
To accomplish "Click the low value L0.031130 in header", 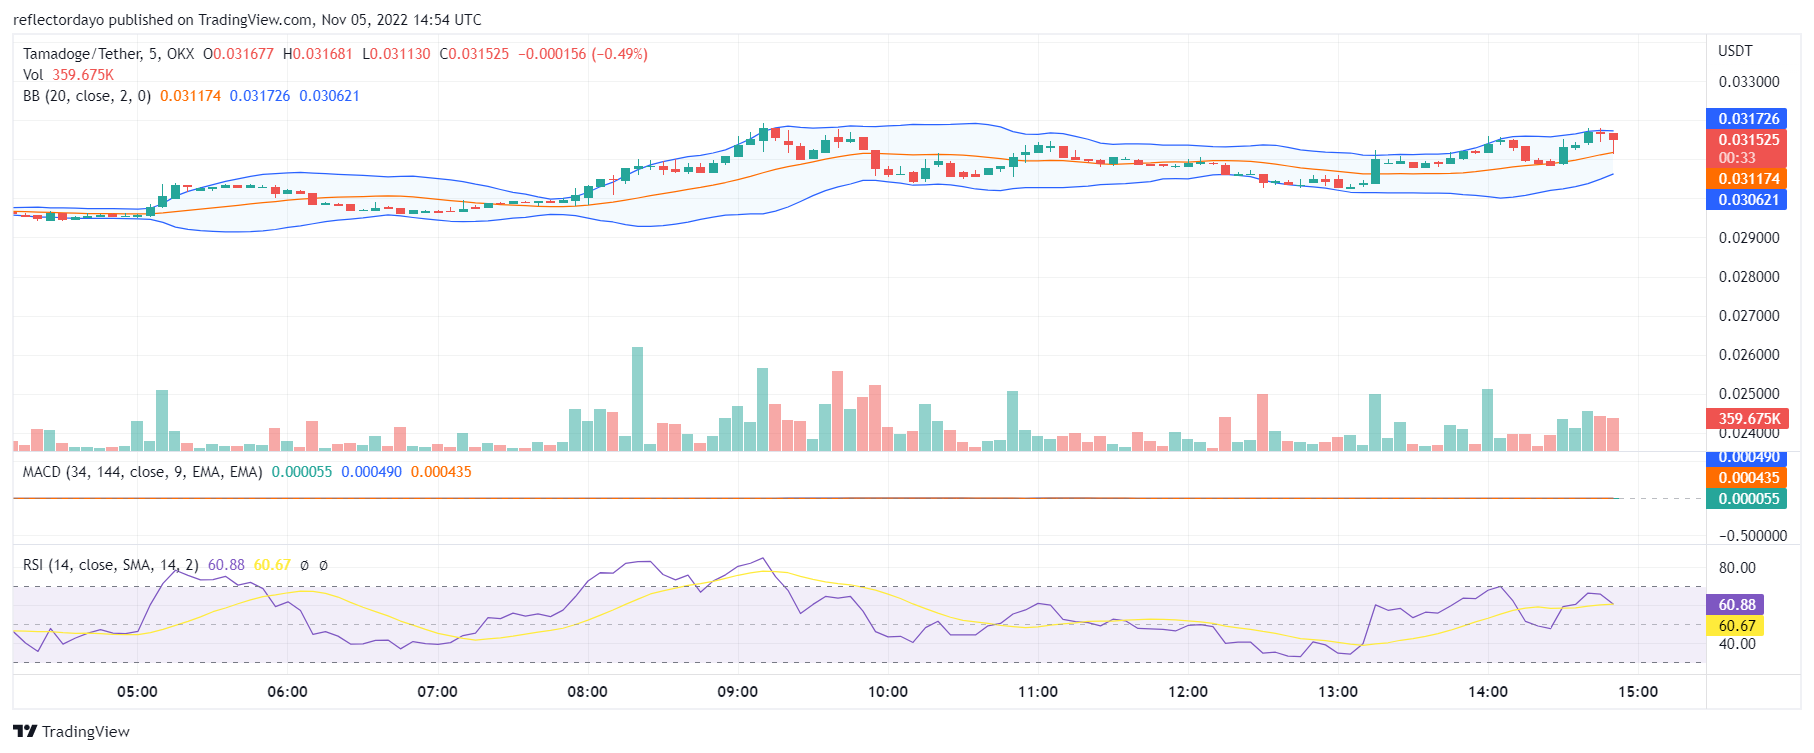I will point(396,54).
